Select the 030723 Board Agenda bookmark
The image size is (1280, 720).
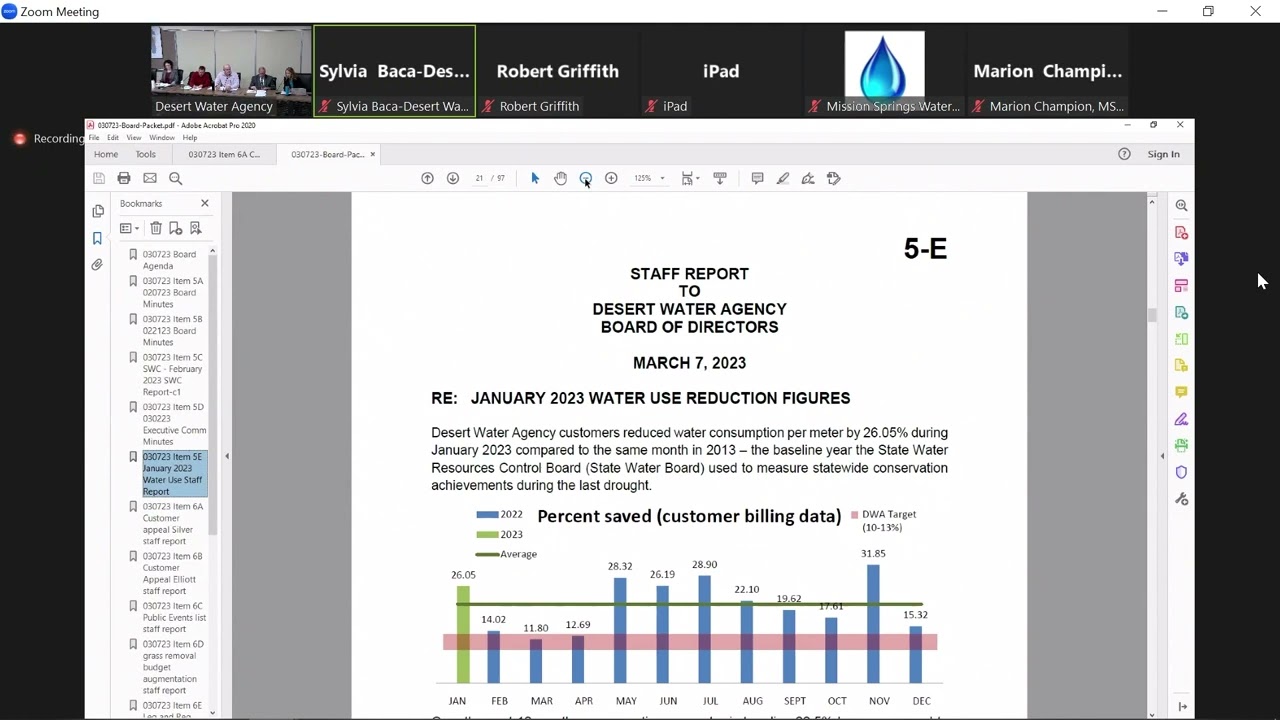coord(169,260)
